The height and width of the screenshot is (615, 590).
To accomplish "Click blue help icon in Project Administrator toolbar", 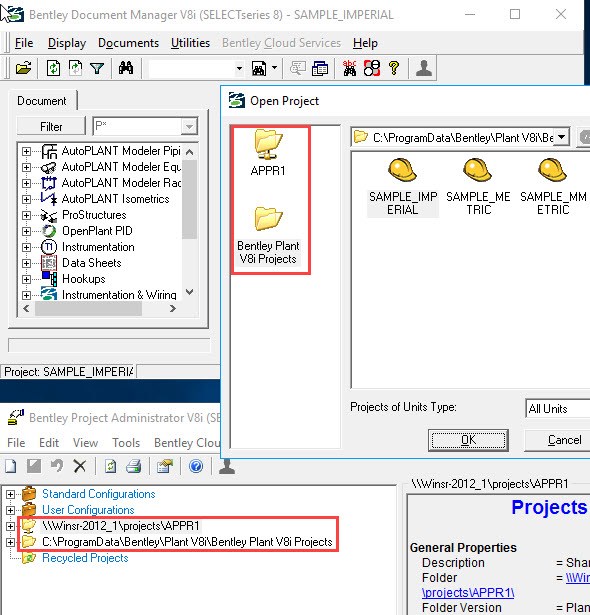I will (x=196, y=466).
